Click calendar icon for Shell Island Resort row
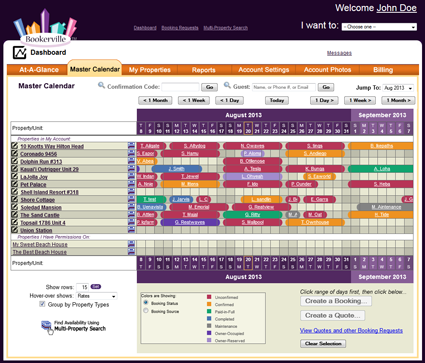The image size is (425, 363). point(131,192)
